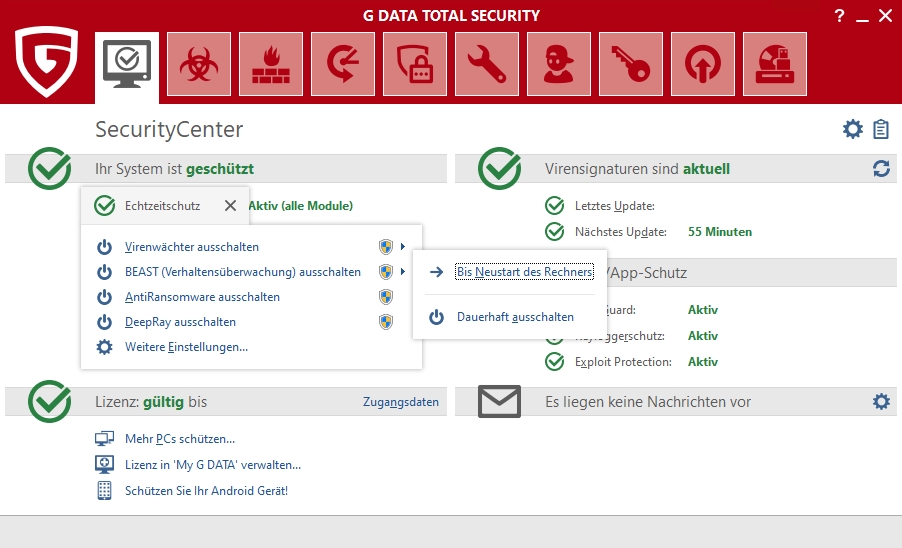
Task: Open the password manager shield-lock tab
Action: [x=415, y=64]
